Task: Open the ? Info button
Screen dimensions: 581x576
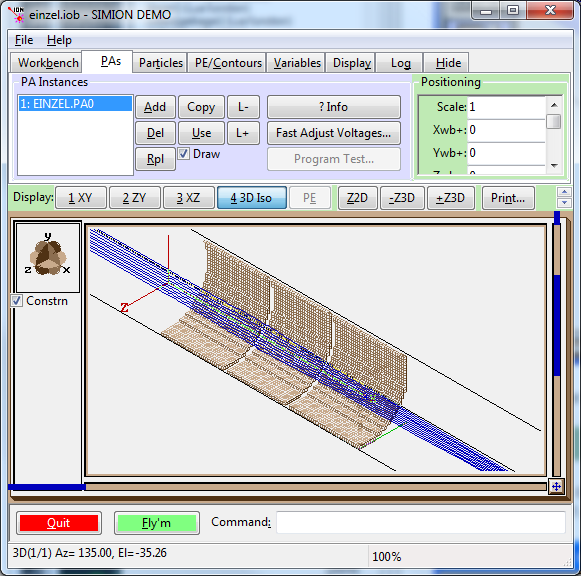Action: (333, 107)
